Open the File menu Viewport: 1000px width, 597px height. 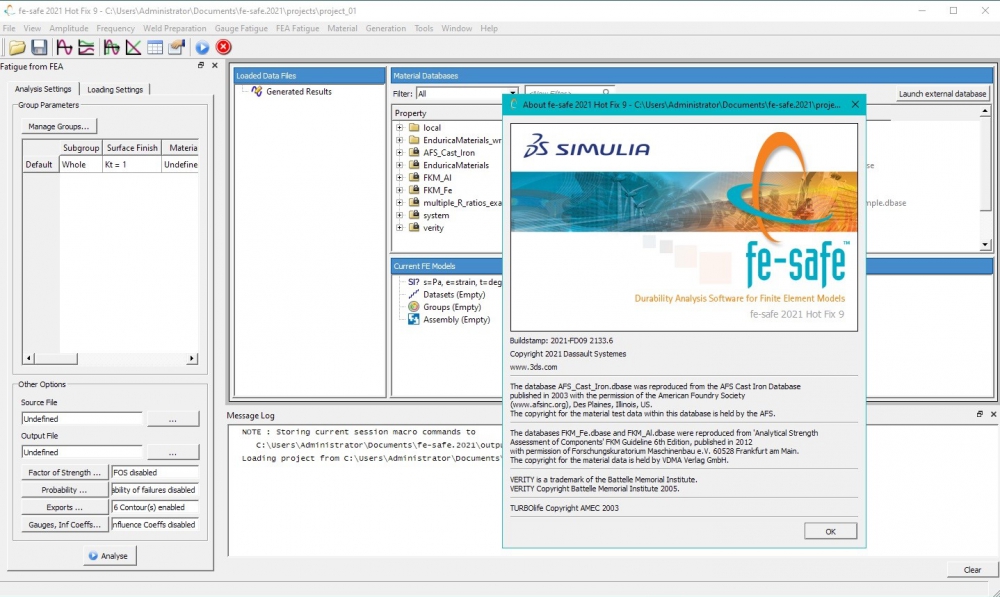click(x=9, y=29)
